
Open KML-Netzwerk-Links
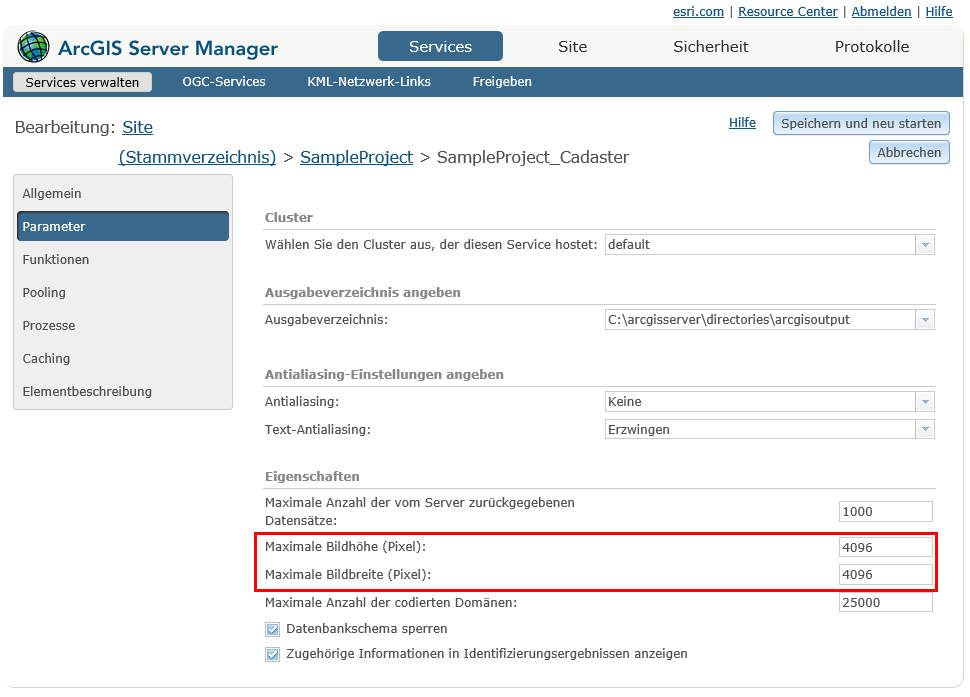click(369, 82)
